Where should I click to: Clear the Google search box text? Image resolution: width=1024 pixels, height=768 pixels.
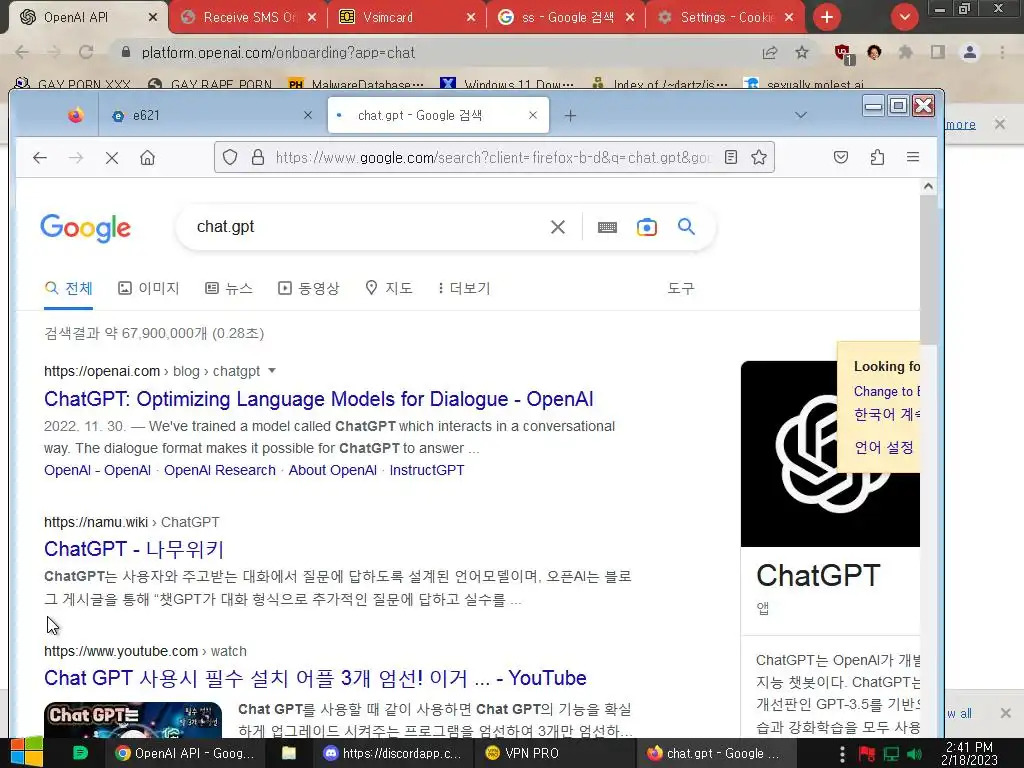558,227
